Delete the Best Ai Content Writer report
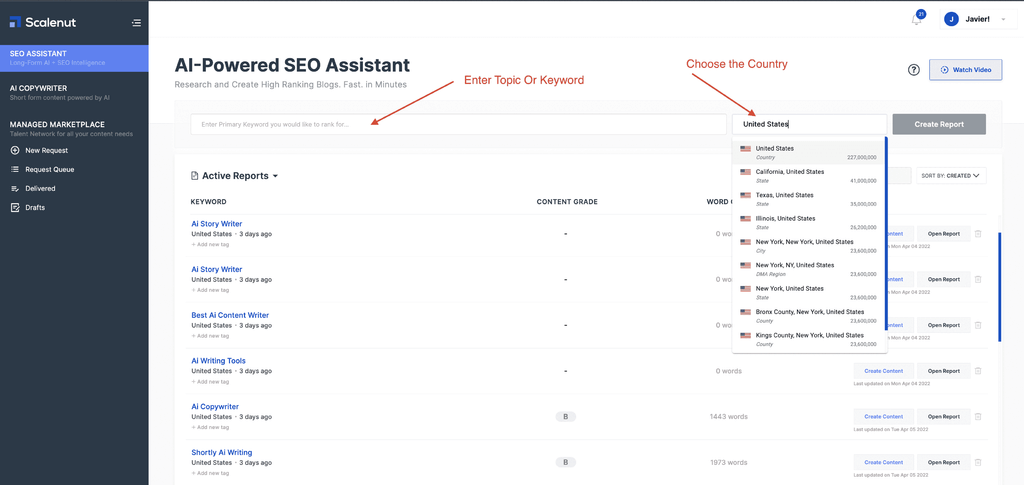This screenshot has height=485, width=1024. pyautogui.click(x=978, y=324)
